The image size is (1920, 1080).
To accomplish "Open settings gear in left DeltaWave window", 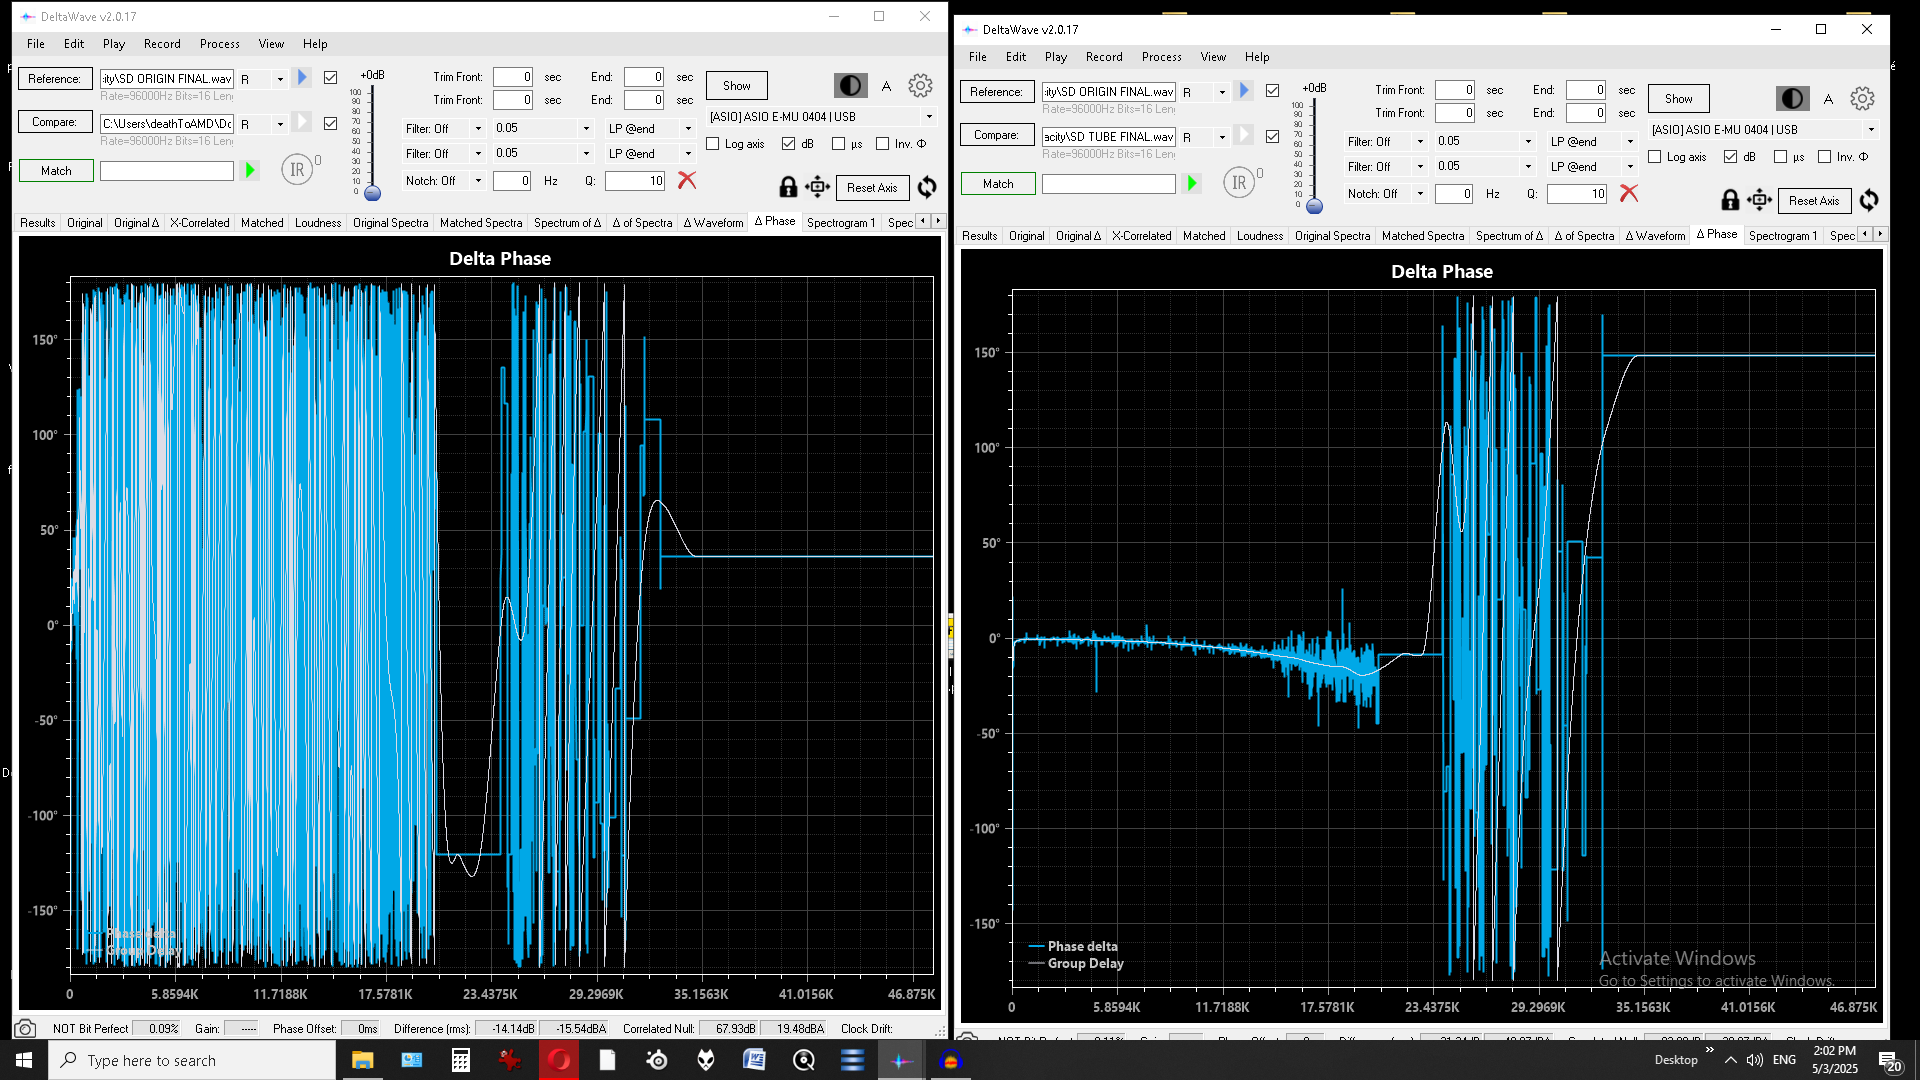I will pyautogui.click(x=920, y=86).
